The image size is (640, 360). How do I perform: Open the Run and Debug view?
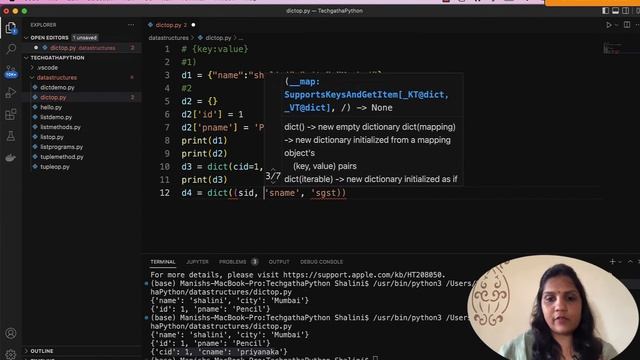(x=11, y=93)
